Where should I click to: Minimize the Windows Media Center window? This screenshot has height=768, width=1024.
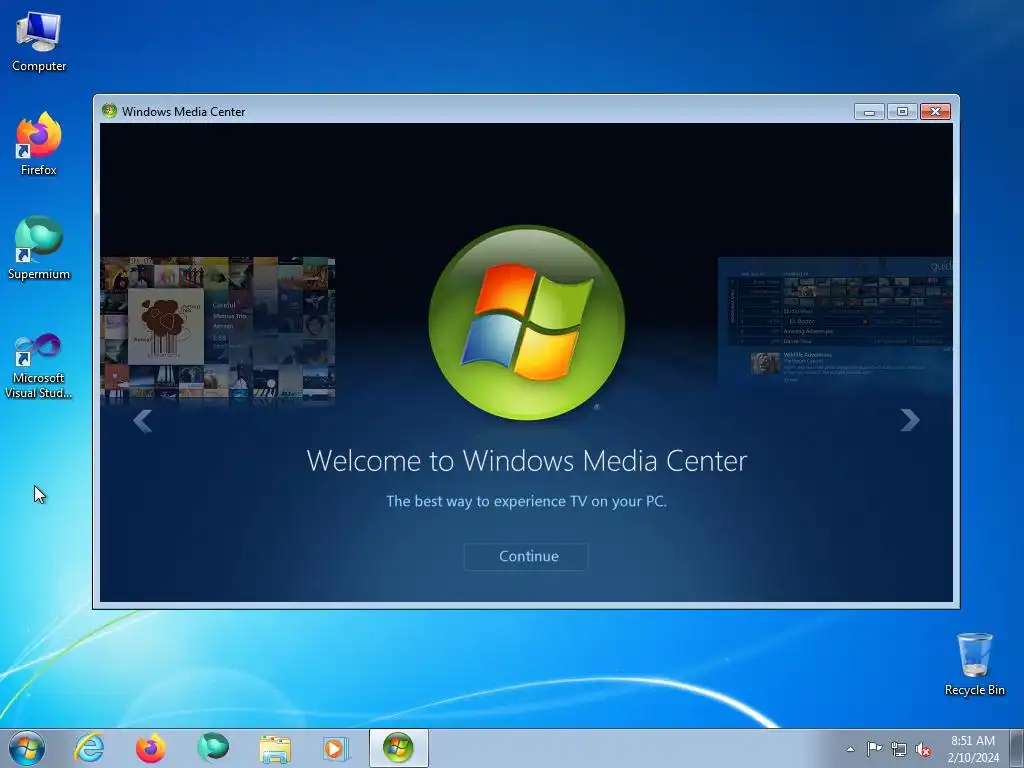pyautogui.click(x=869, y=112)
